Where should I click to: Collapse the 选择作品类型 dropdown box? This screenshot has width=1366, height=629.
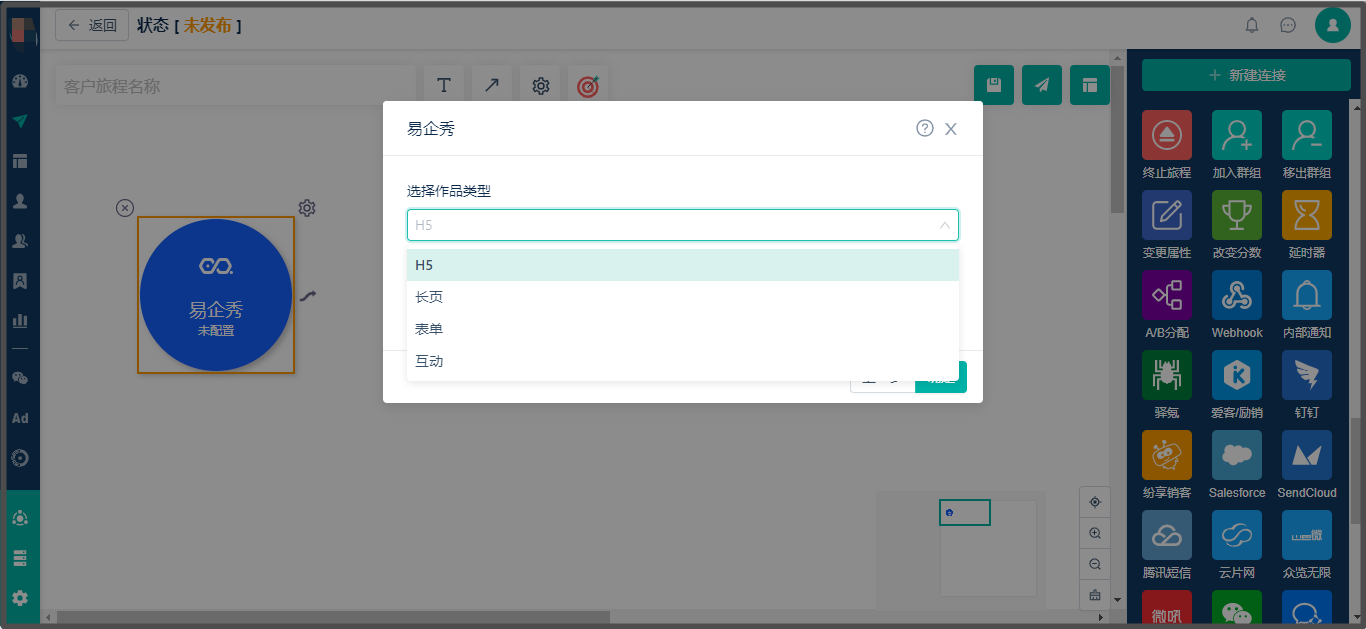pyautogui.click(x=683, y=225)
